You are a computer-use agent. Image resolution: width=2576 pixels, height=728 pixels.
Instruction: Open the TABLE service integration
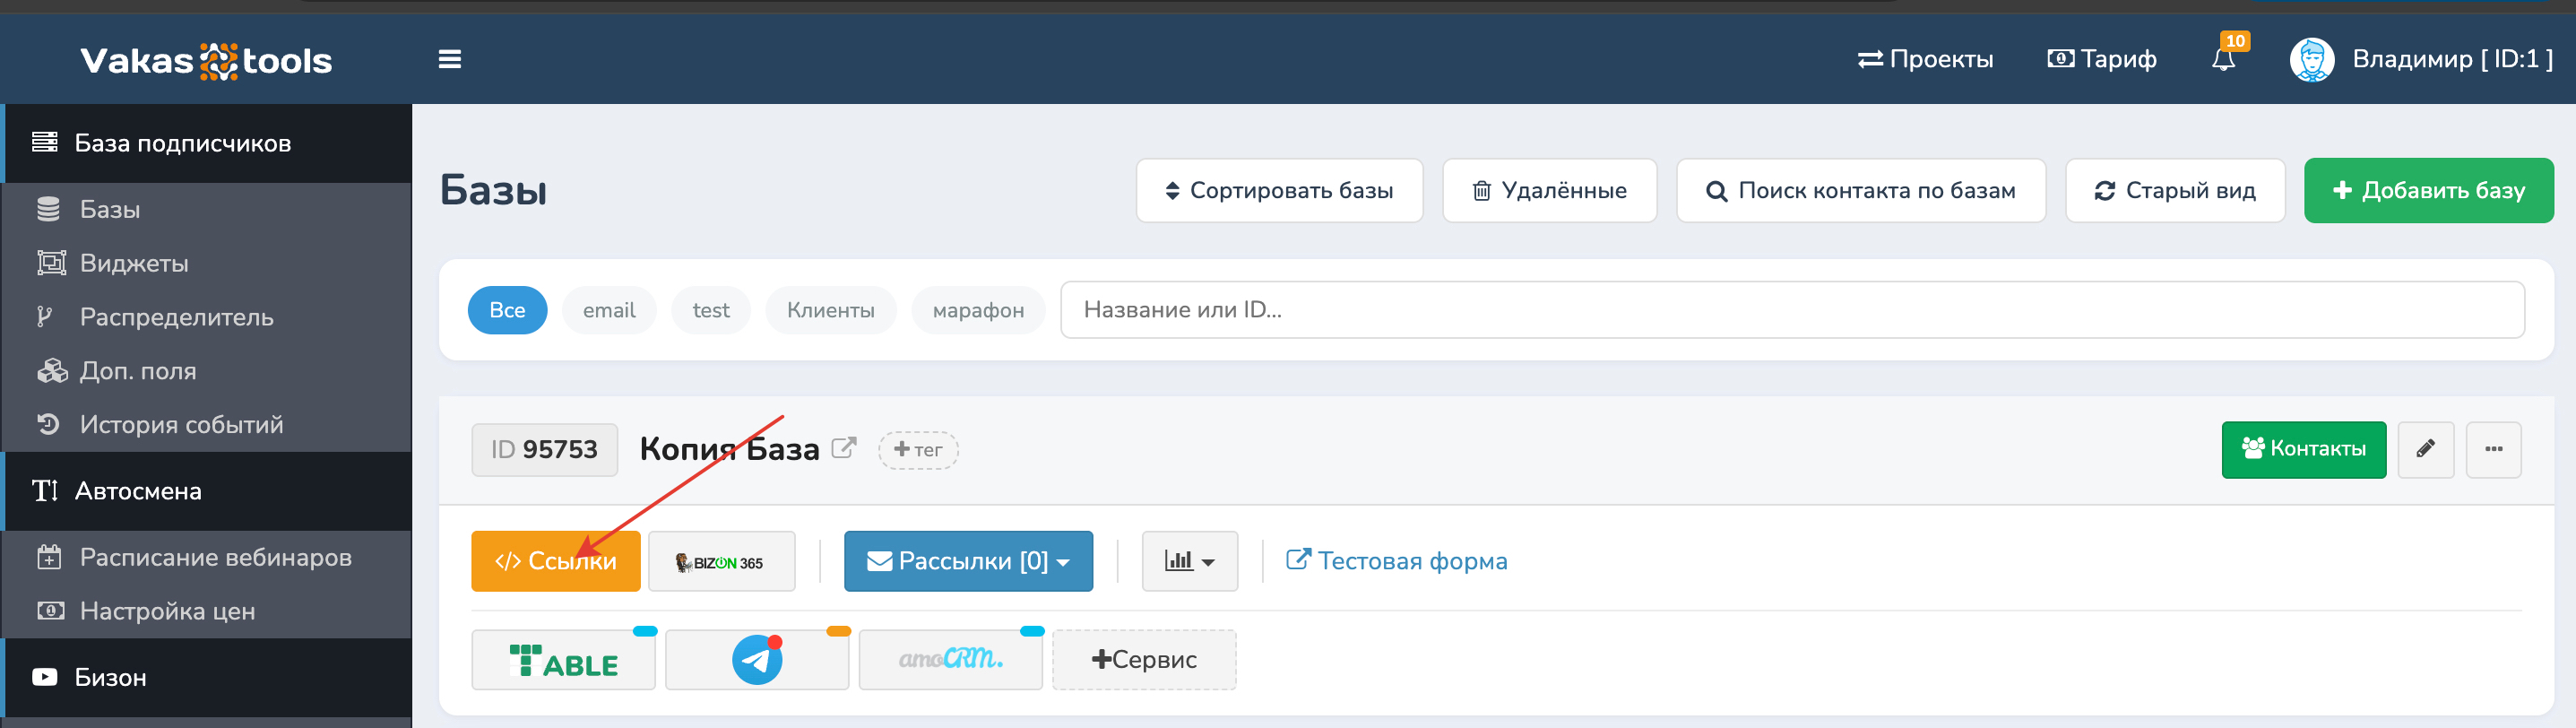563,660
